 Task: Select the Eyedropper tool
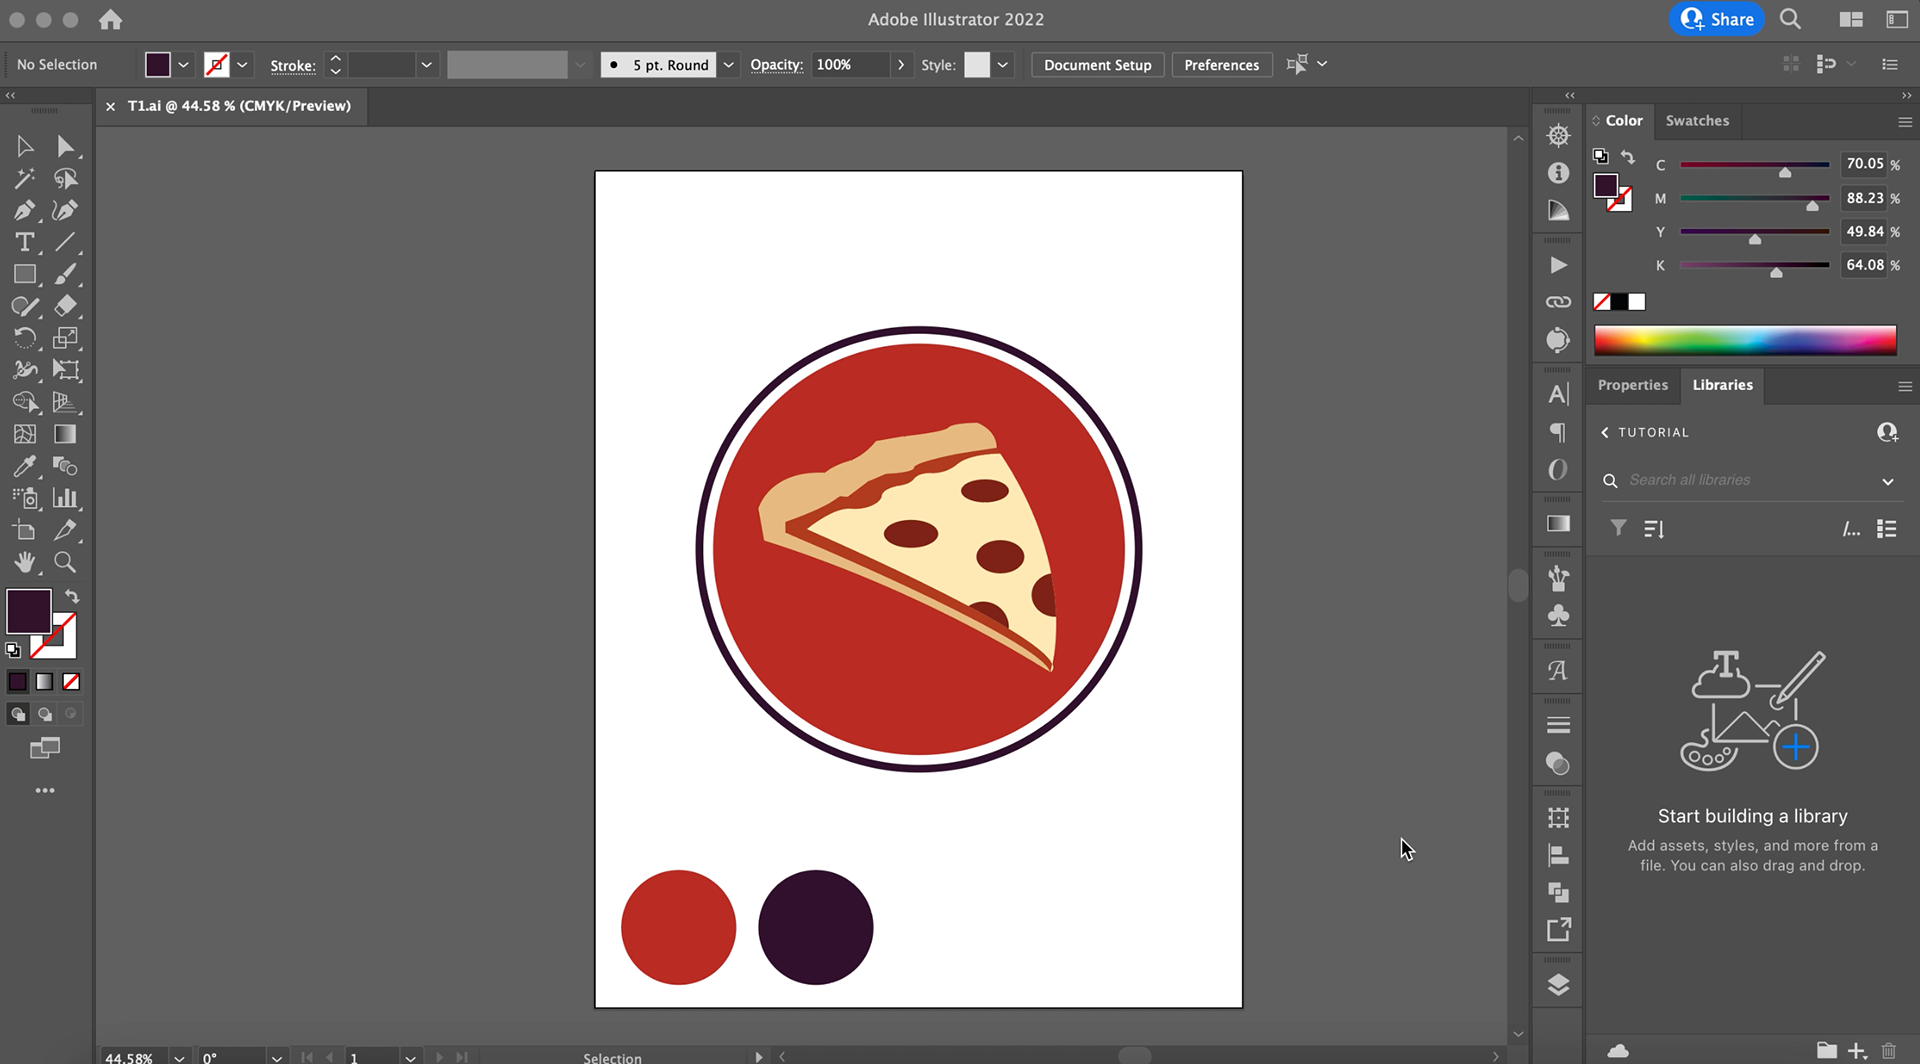tap(25, 467)
